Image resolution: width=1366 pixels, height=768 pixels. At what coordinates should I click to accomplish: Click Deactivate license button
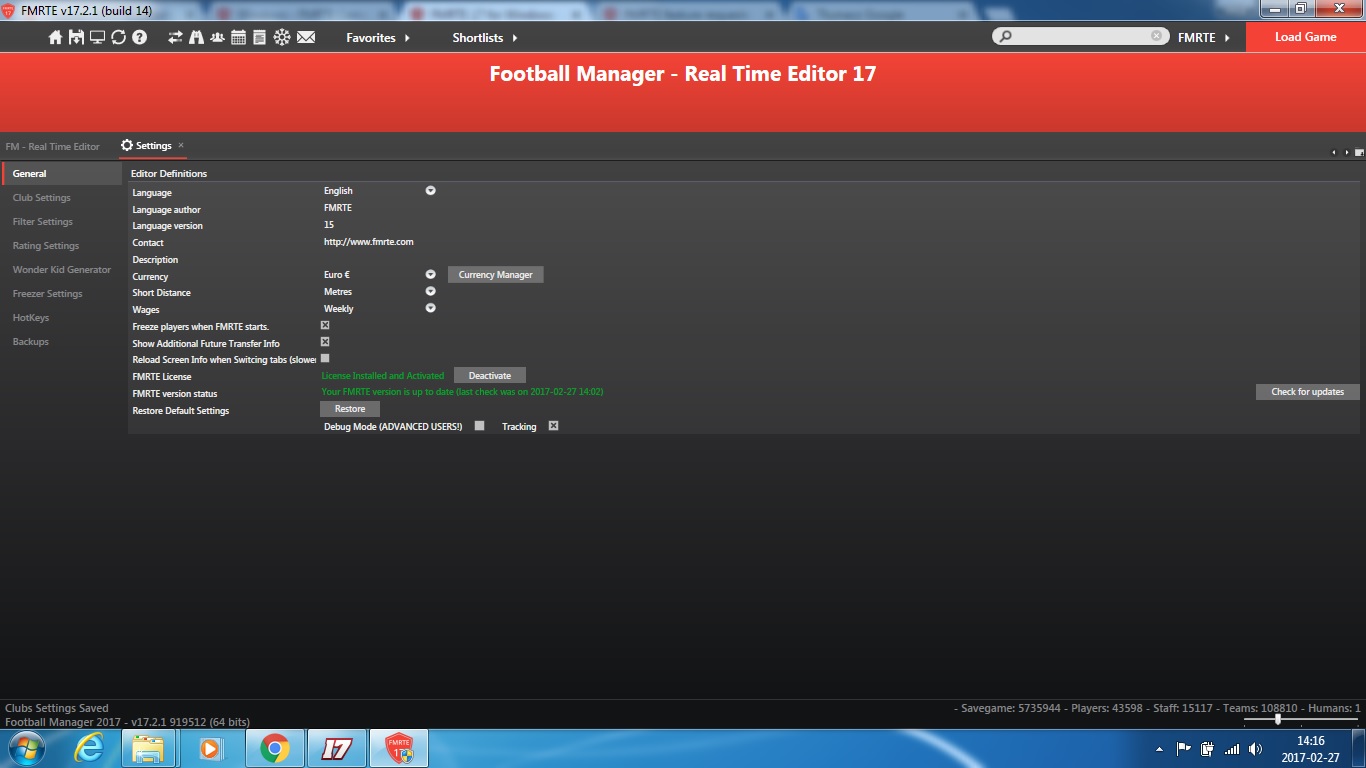[490, 376]
